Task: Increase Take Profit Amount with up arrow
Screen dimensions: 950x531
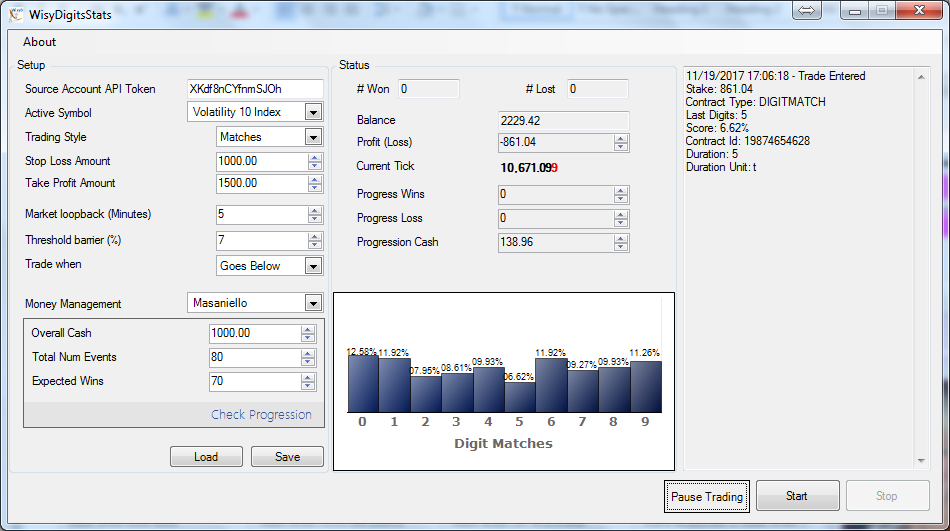Action: [x=314, y=179]
